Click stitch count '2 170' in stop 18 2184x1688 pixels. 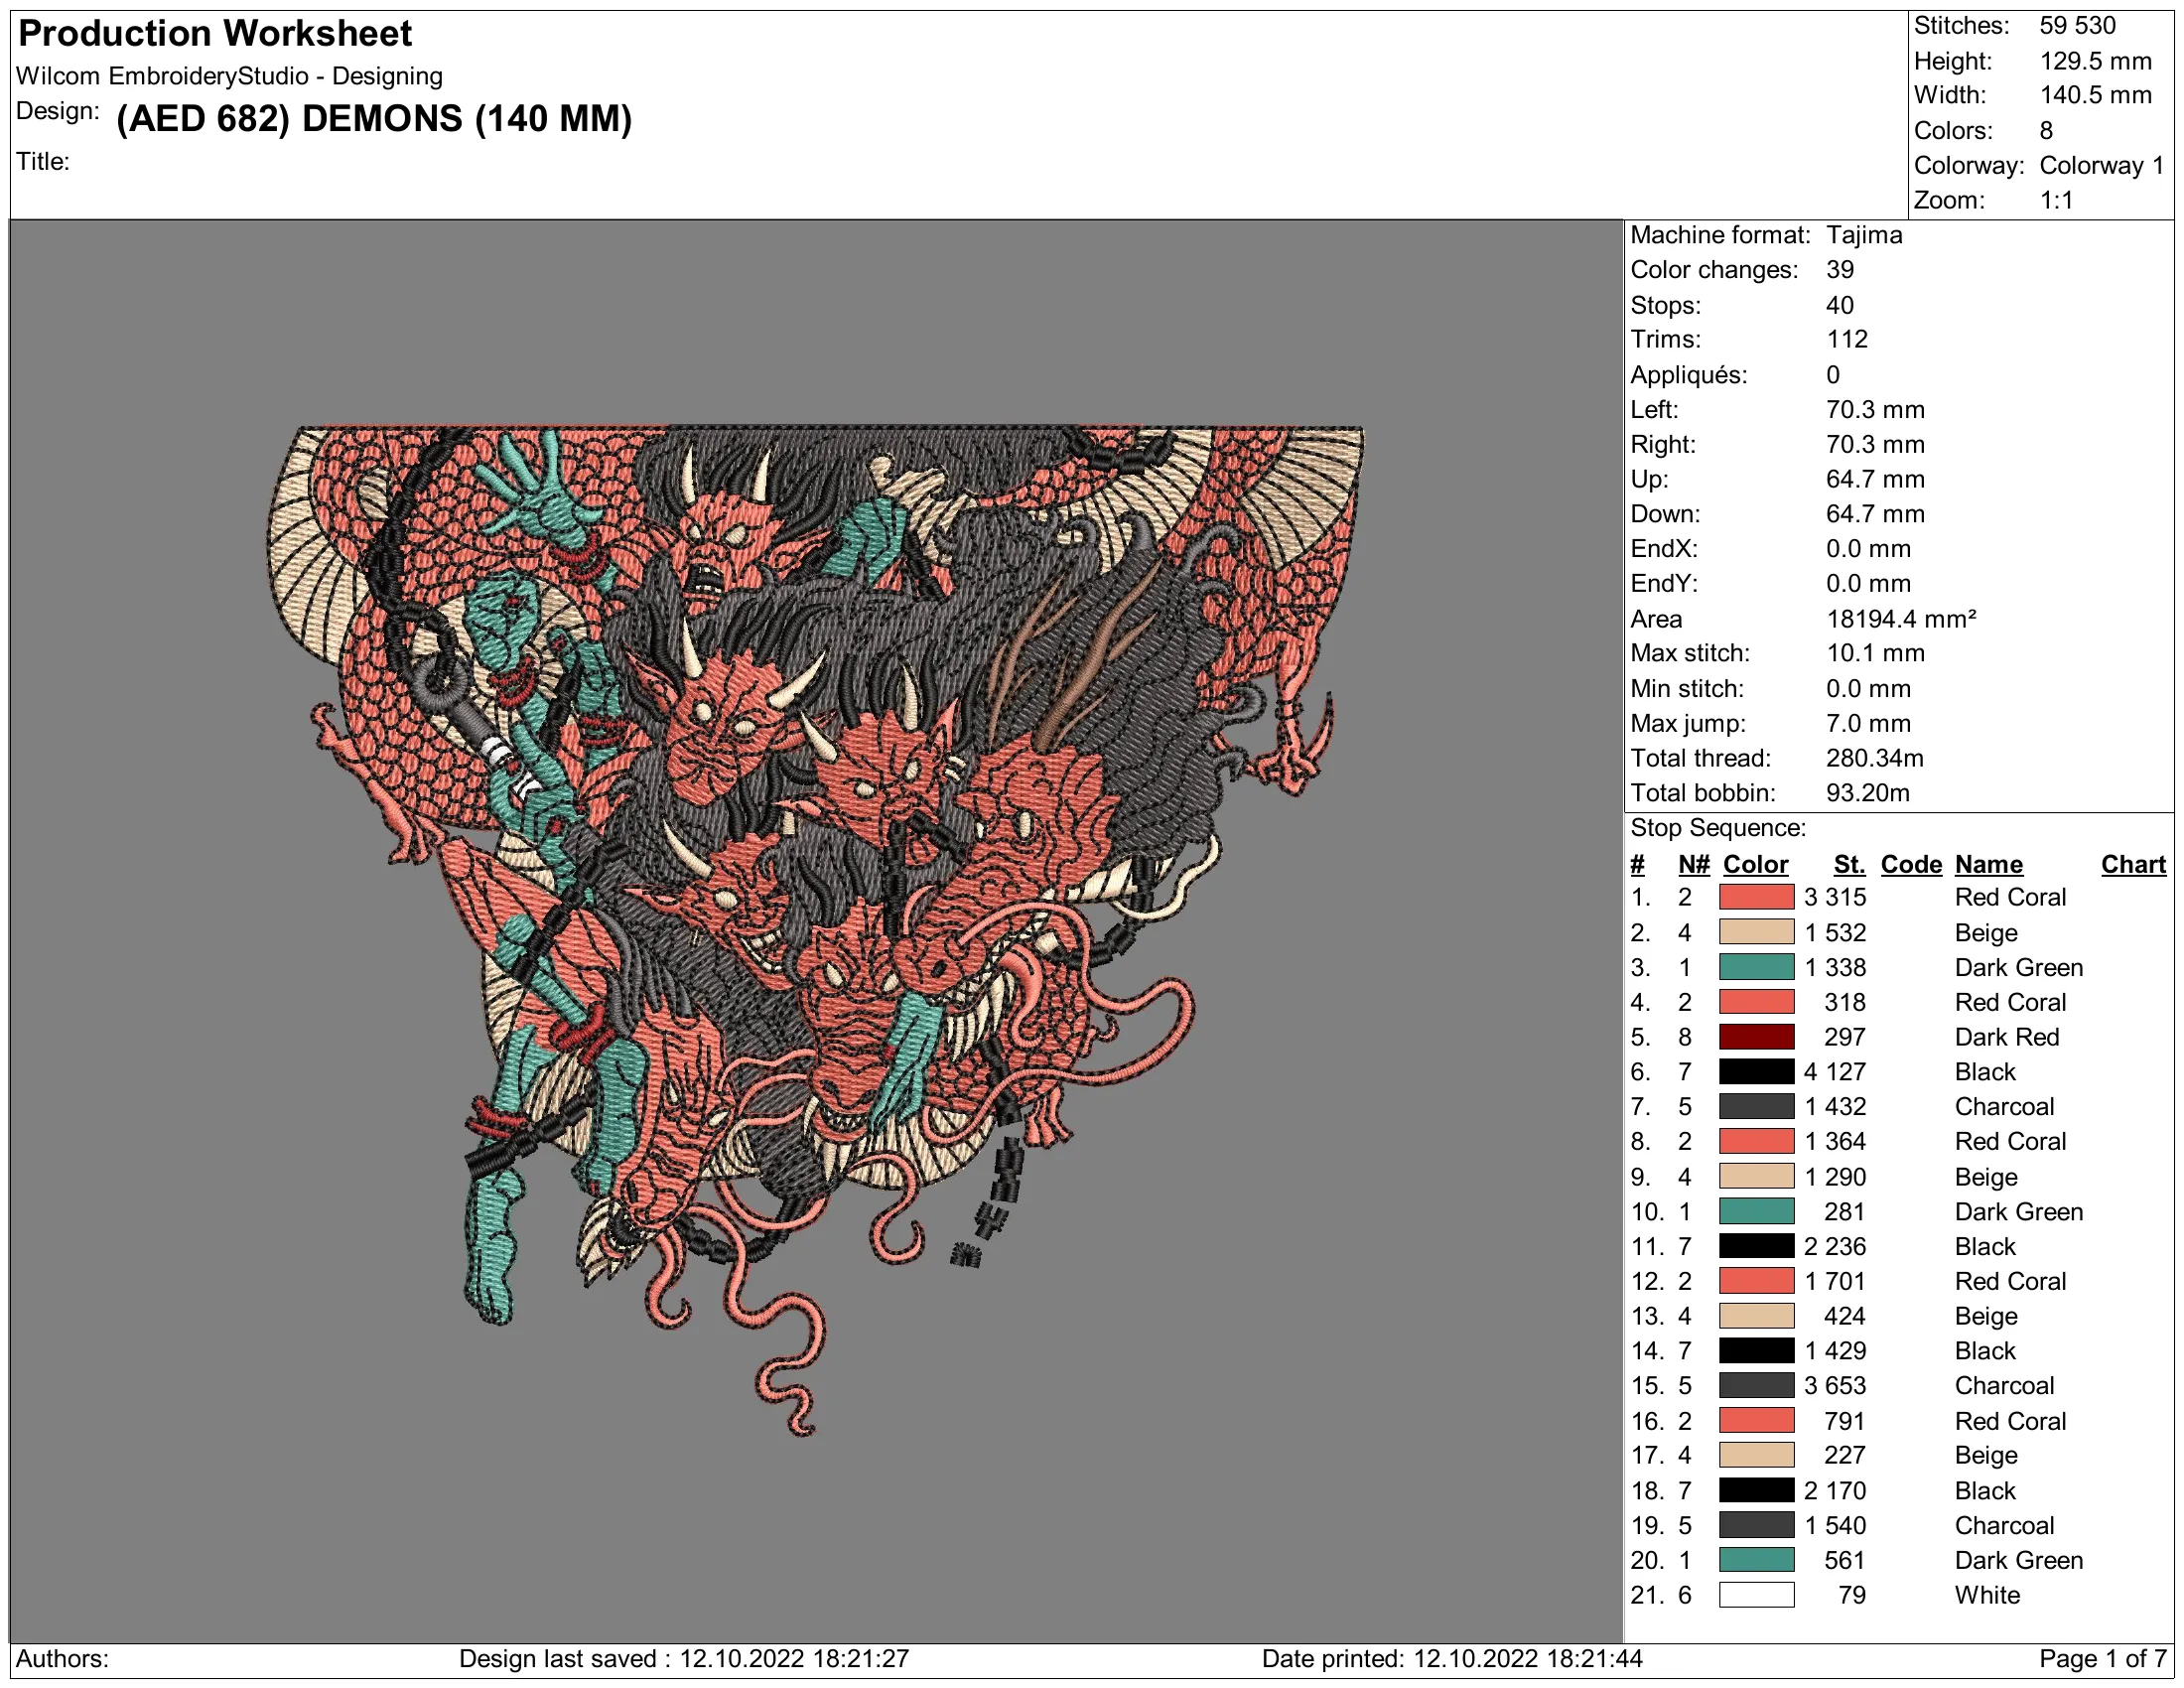(1835, 1491)
